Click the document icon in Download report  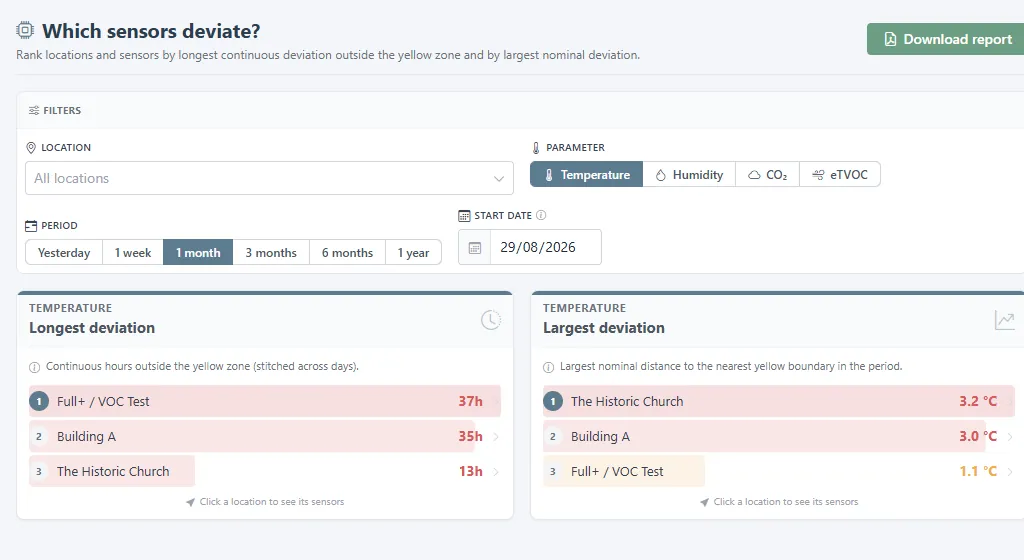pos(890,39)
